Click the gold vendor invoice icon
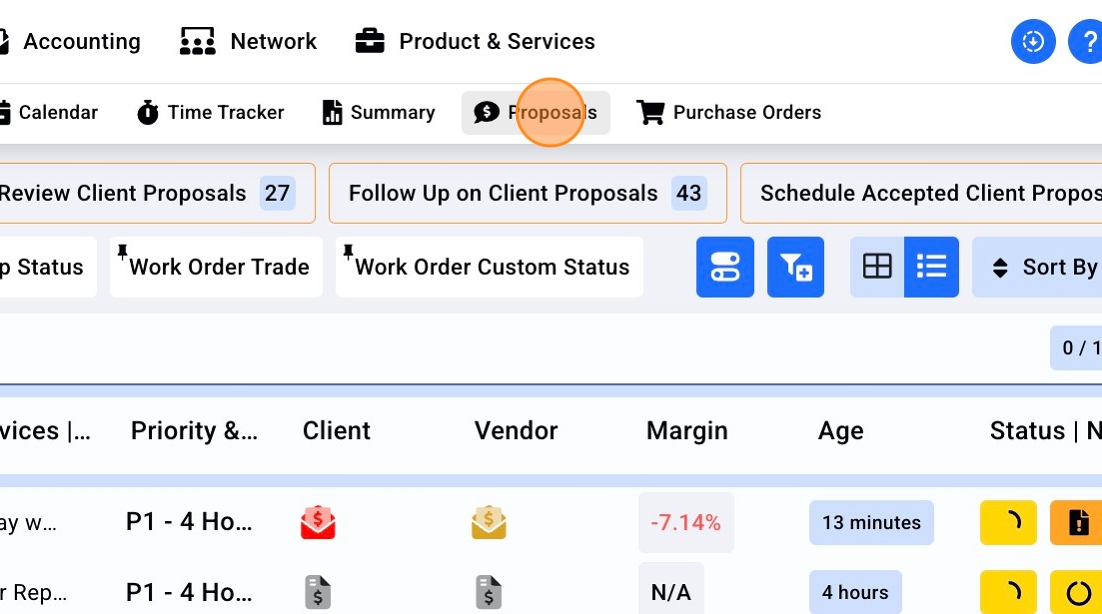This screenshot has width=1102, height=614. [x=489, y=523]
